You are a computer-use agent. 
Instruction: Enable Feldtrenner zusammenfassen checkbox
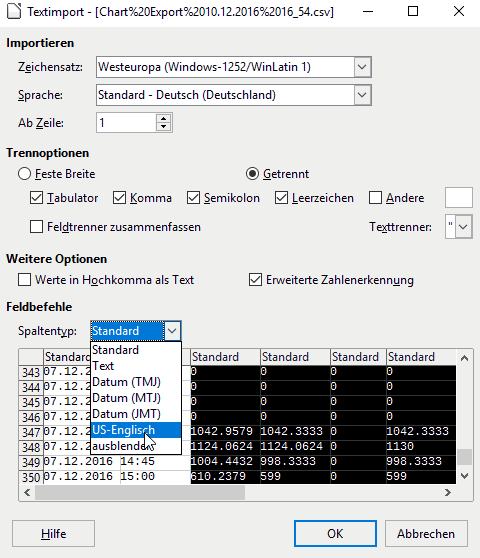coord(36,227)
